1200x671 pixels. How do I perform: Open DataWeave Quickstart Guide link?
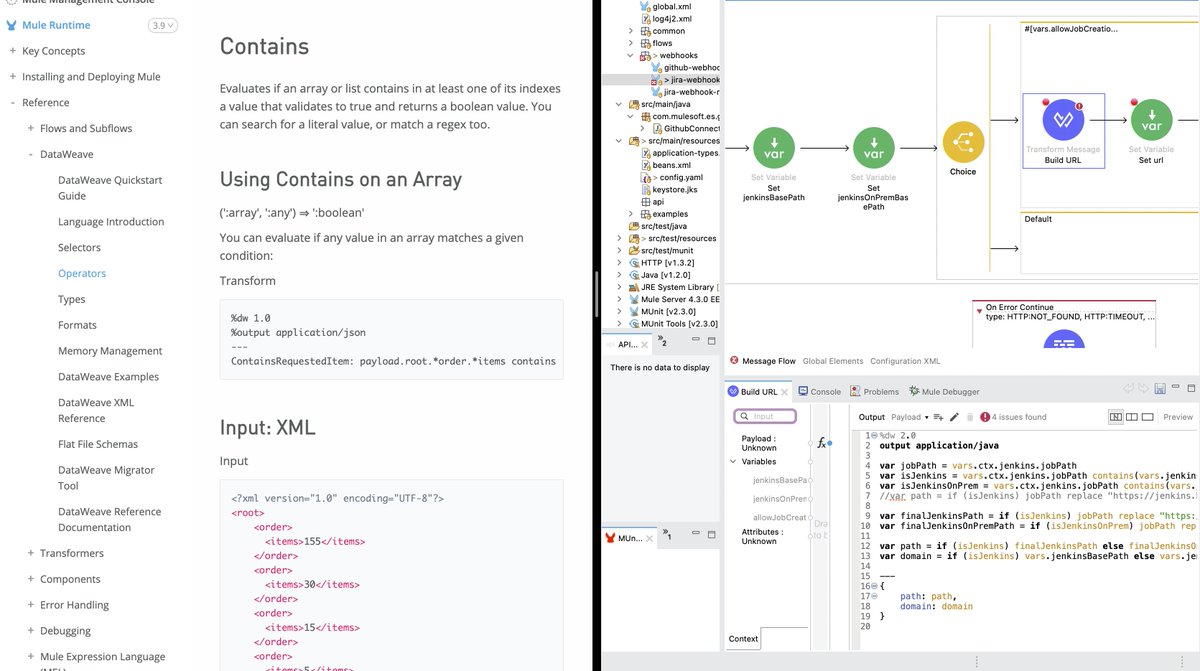tap(110, 188)
